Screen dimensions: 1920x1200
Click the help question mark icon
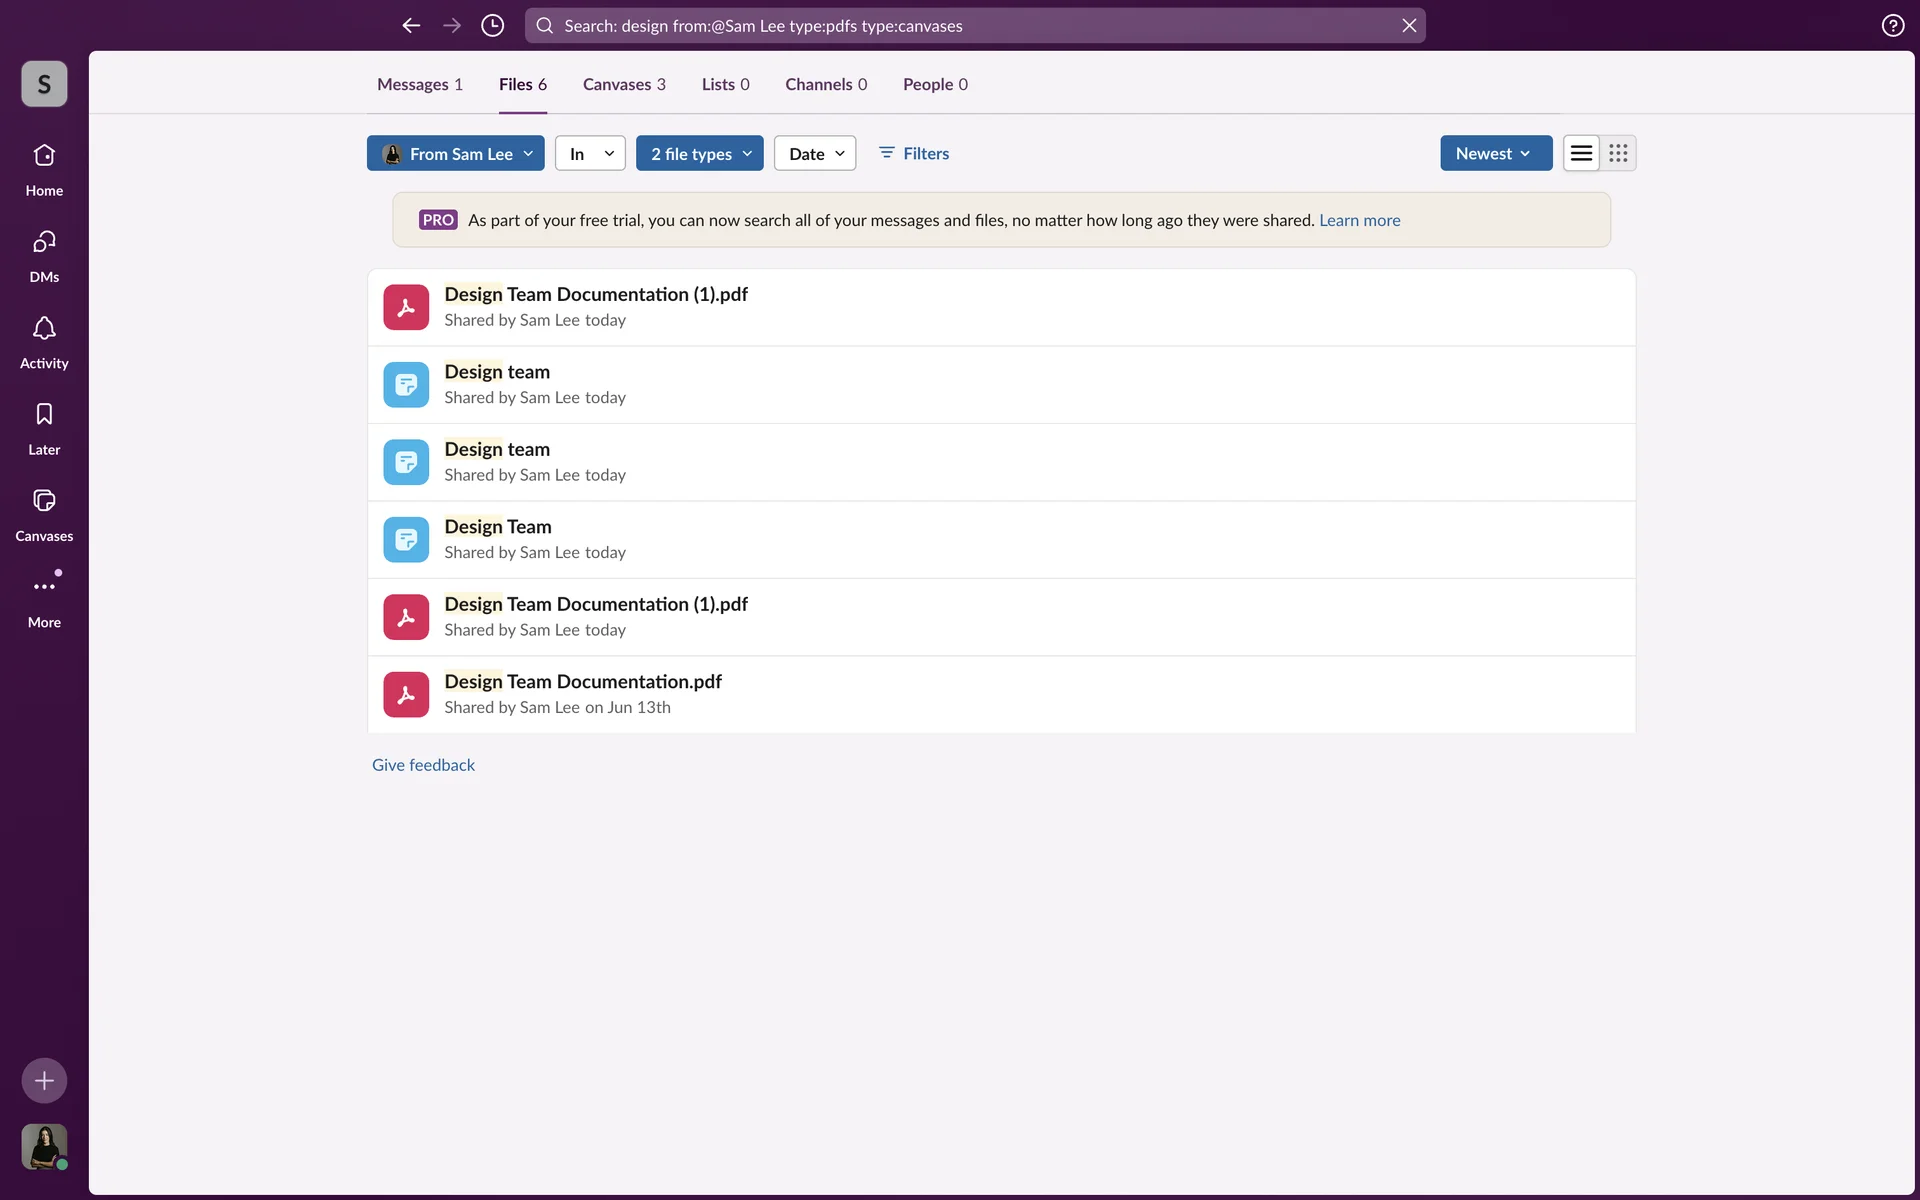pos(1892,26)
